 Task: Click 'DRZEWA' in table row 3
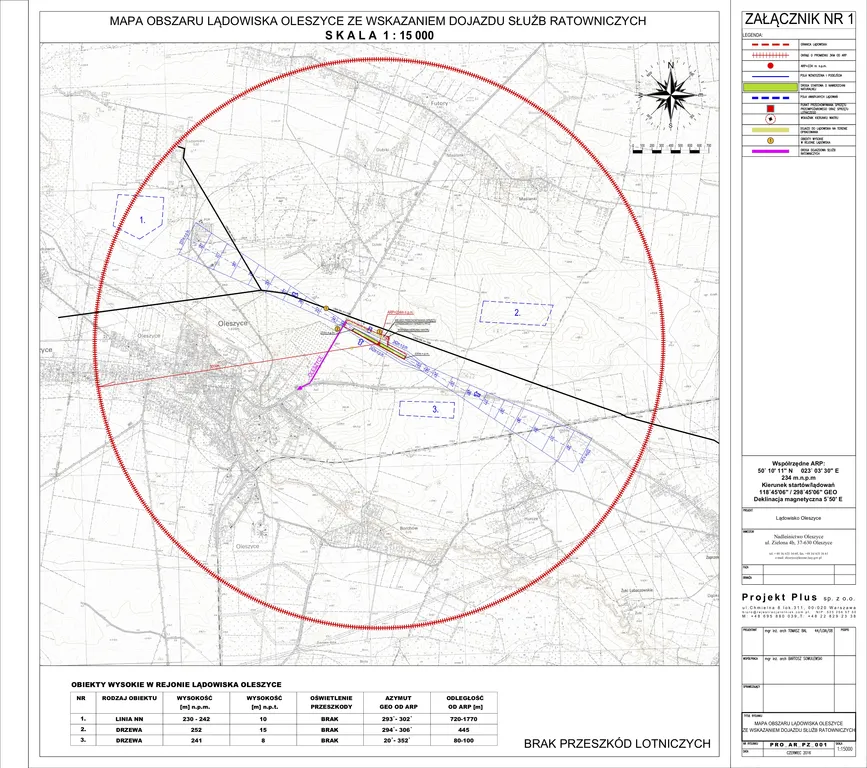click(129, 740)
